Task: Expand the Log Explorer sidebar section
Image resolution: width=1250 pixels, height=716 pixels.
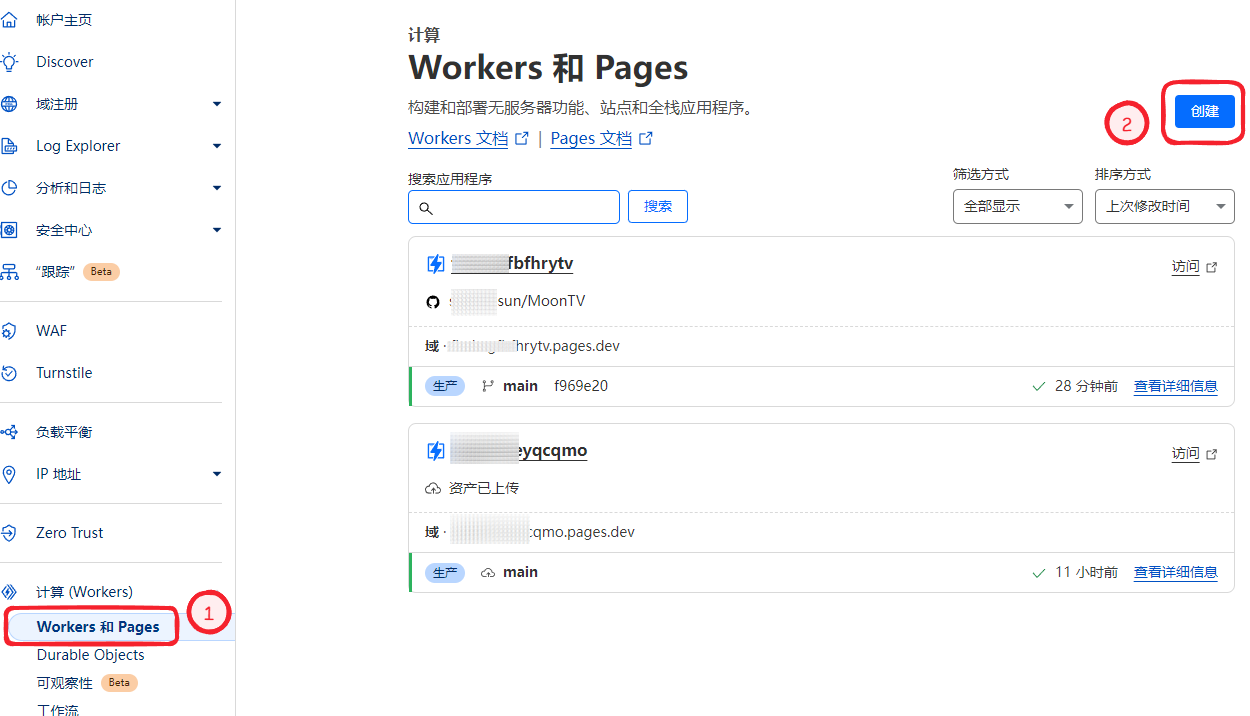Action: pyautogui.click(x=217, y=146)
